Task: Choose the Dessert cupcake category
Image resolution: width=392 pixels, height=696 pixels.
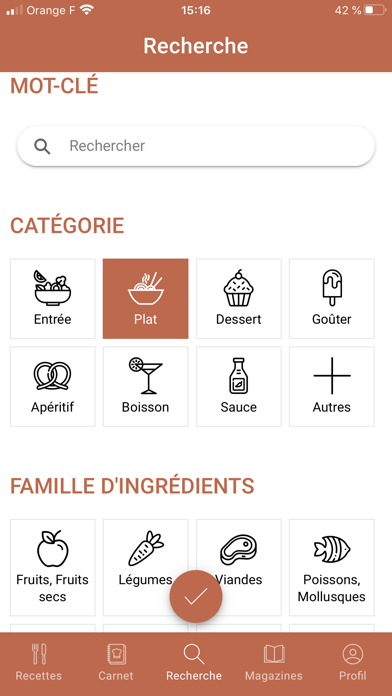Action: tap(239, 299)
